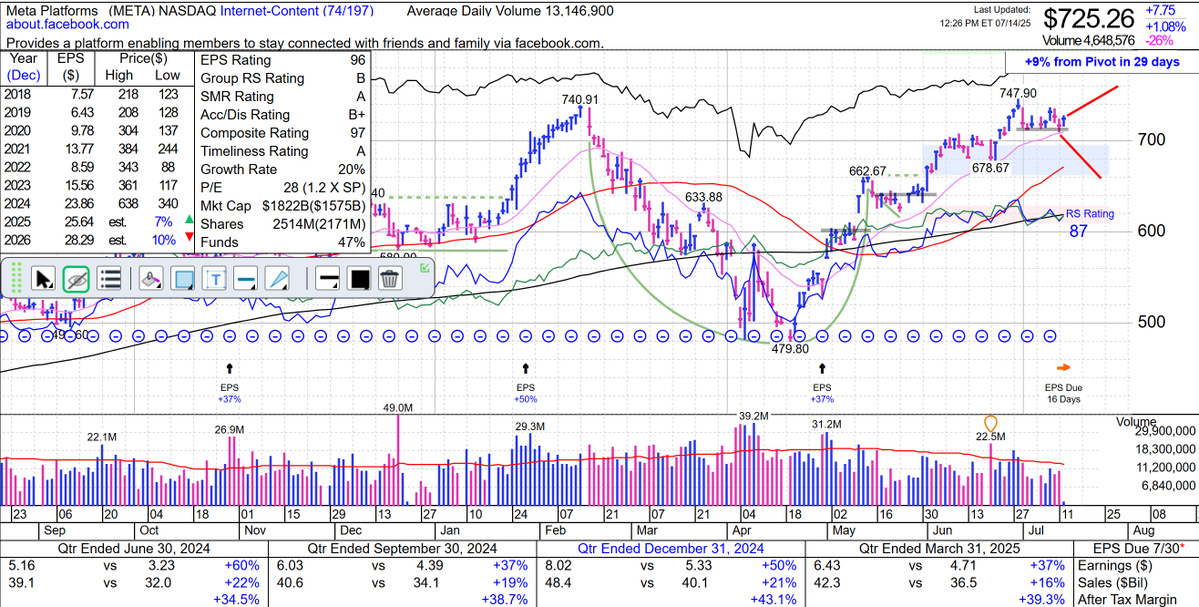Click Acc/Dis Rating B+ row

(x=283, y=115)
